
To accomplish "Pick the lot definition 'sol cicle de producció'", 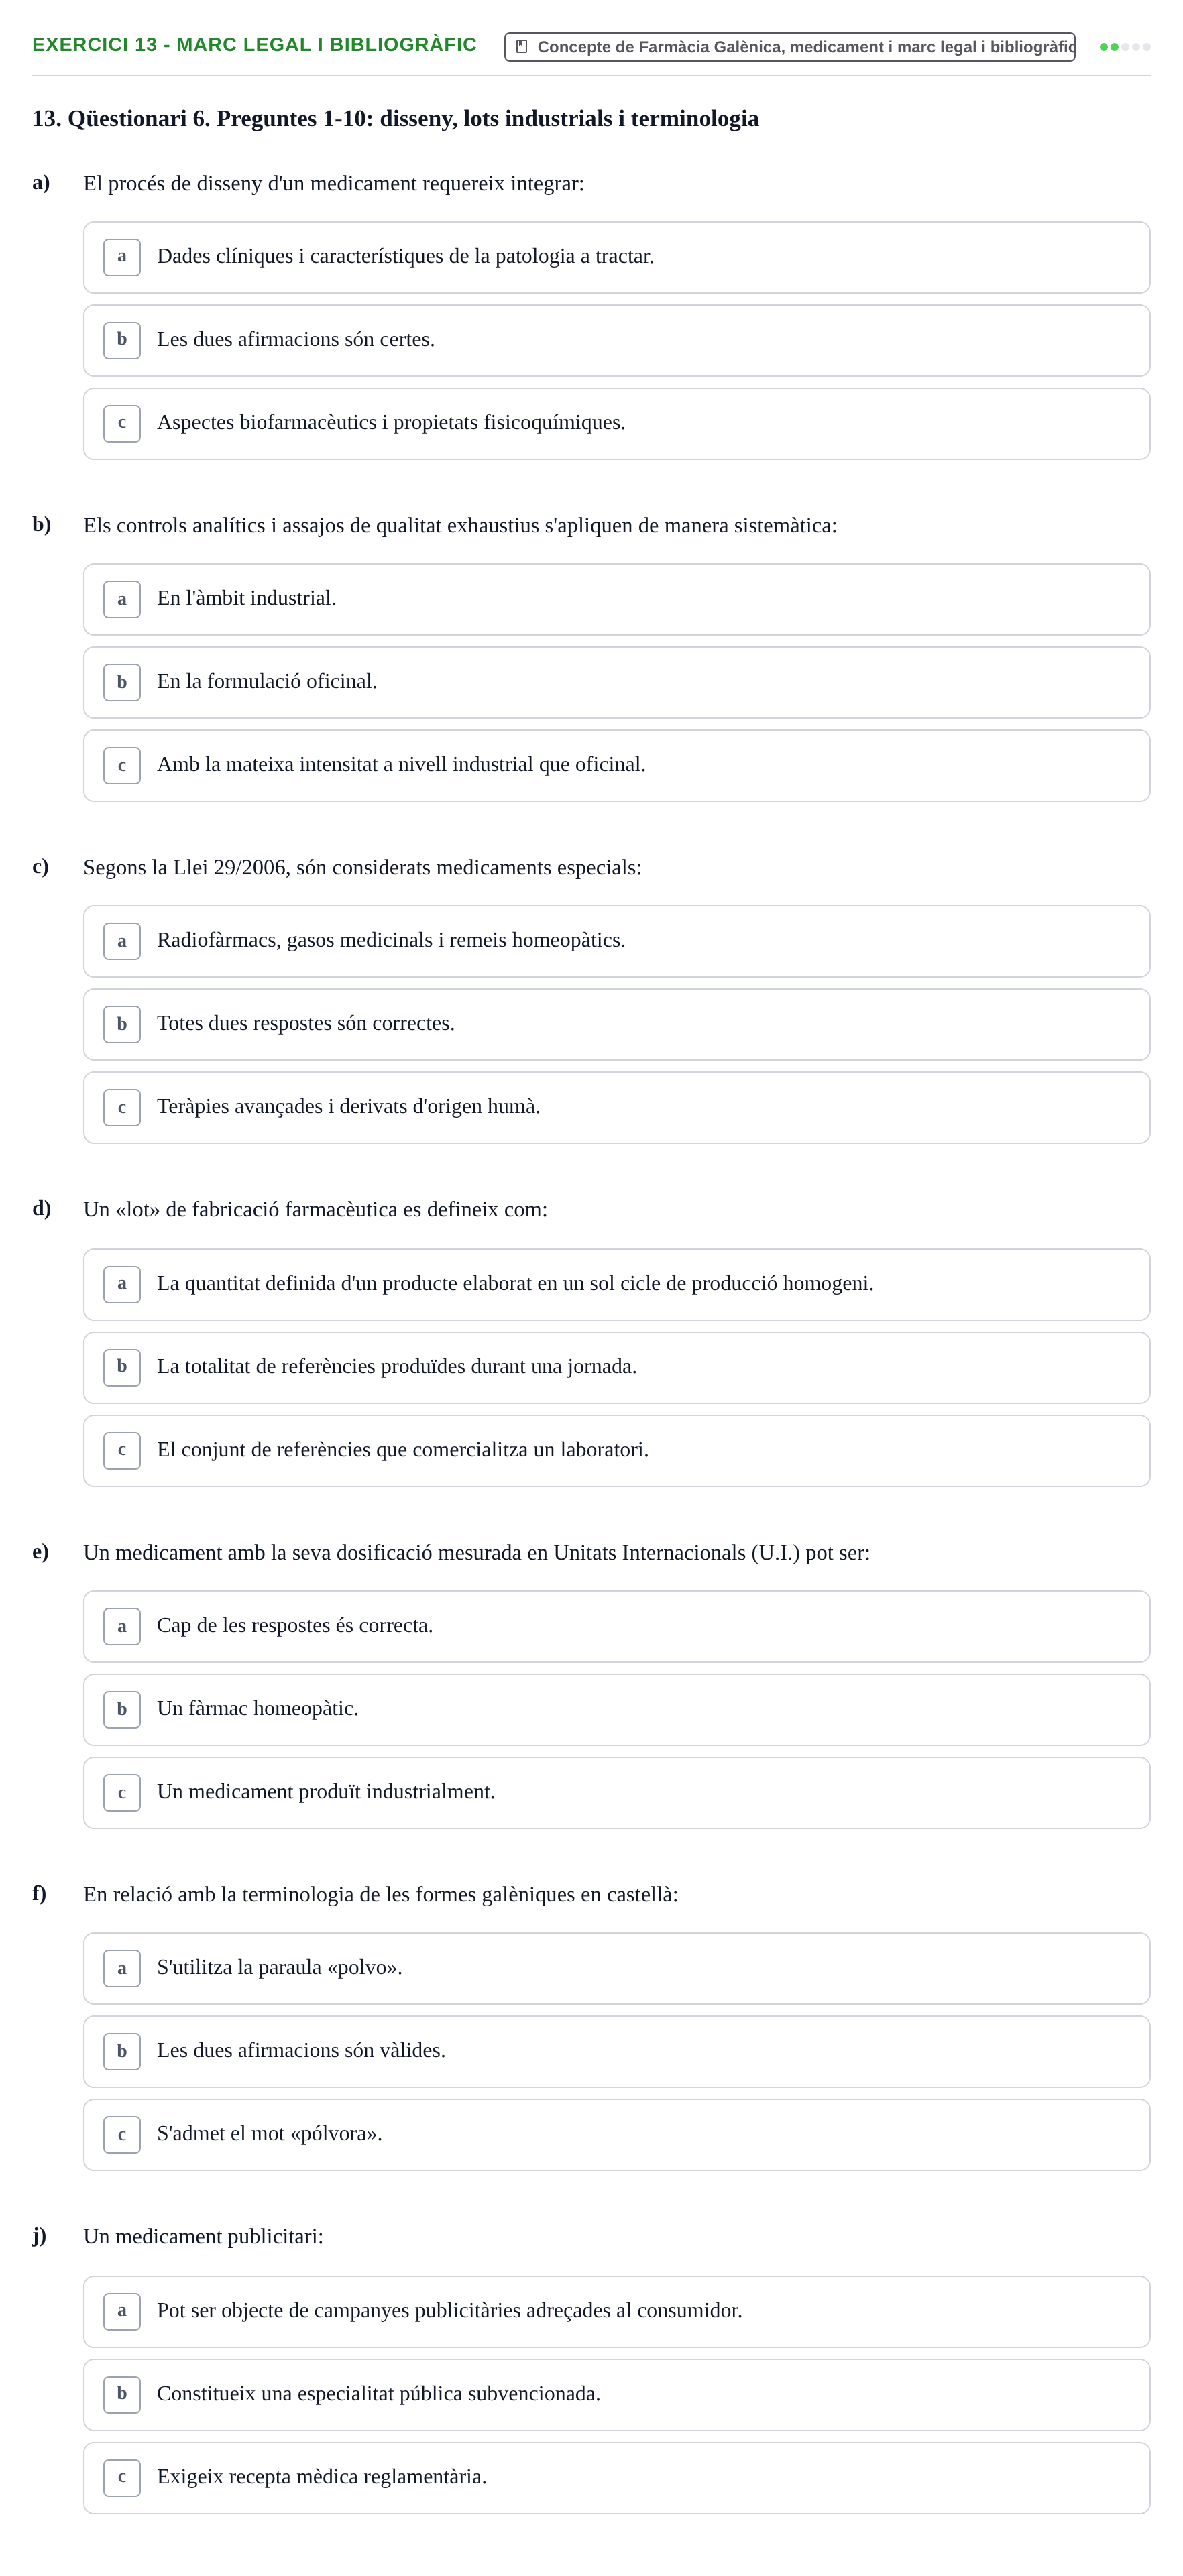I will (616, 1284).
